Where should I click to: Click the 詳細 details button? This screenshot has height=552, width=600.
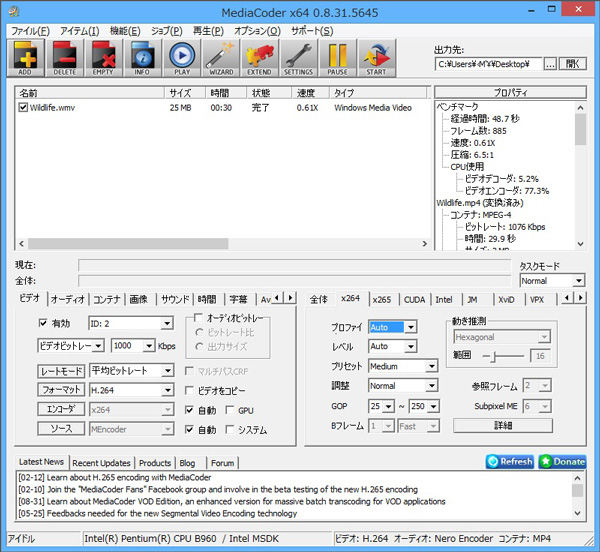[503, 425]
